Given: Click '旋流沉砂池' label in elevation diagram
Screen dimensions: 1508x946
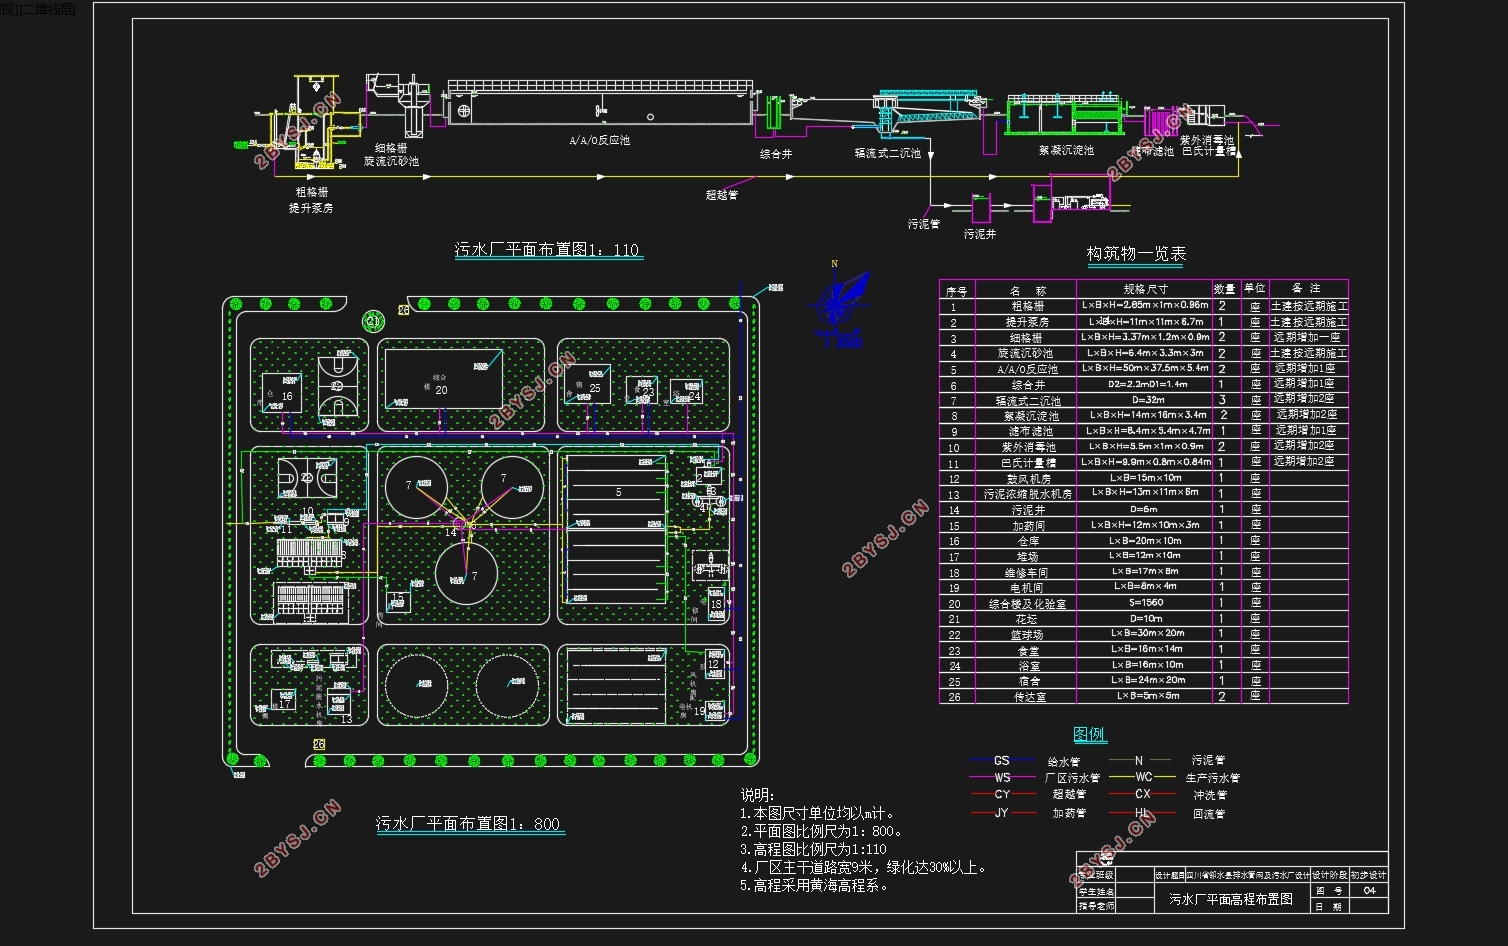Looking at the screenshot, I should [390, 161].
